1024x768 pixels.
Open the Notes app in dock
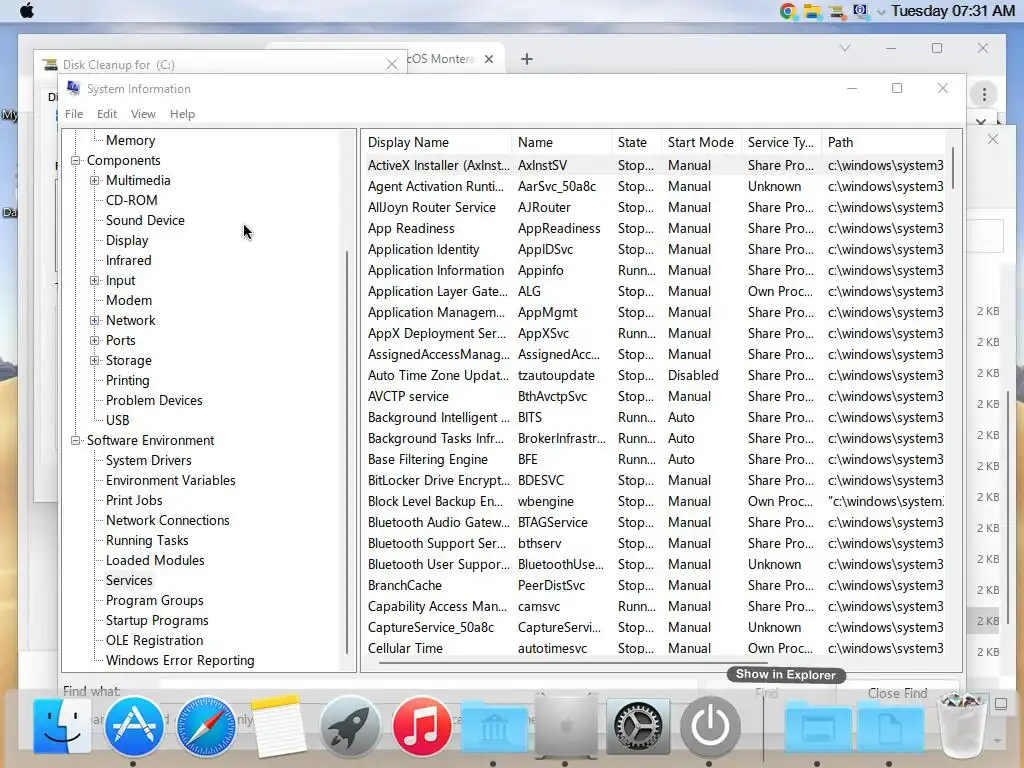(278, 726)
